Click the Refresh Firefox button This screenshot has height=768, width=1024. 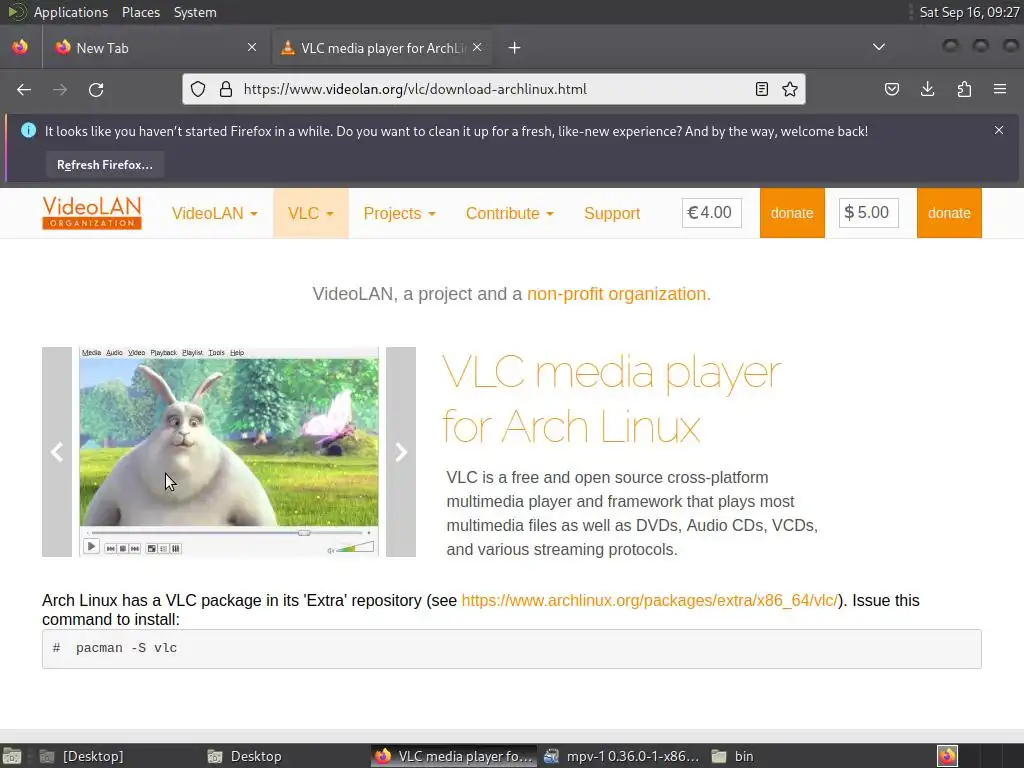(x=105, y=165)
